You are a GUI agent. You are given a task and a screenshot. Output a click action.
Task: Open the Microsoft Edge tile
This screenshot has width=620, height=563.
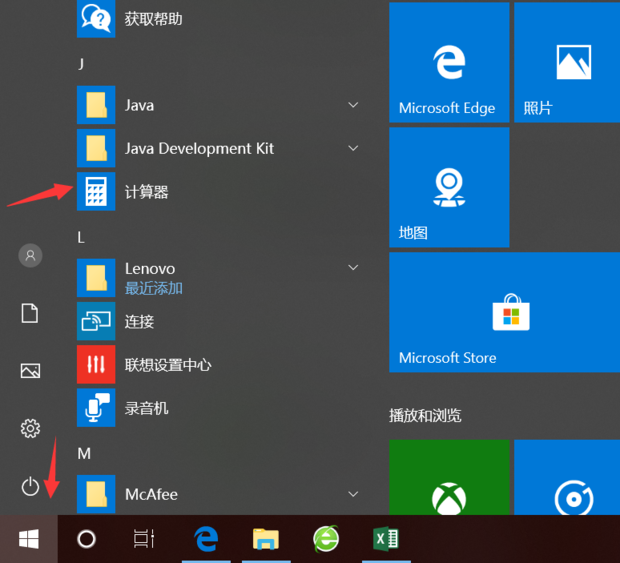[x=449, y=62]
